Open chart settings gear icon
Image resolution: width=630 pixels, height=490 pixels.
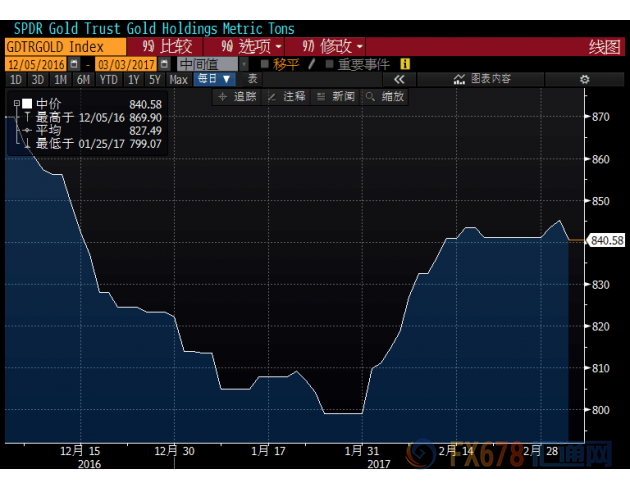point(585,79)
